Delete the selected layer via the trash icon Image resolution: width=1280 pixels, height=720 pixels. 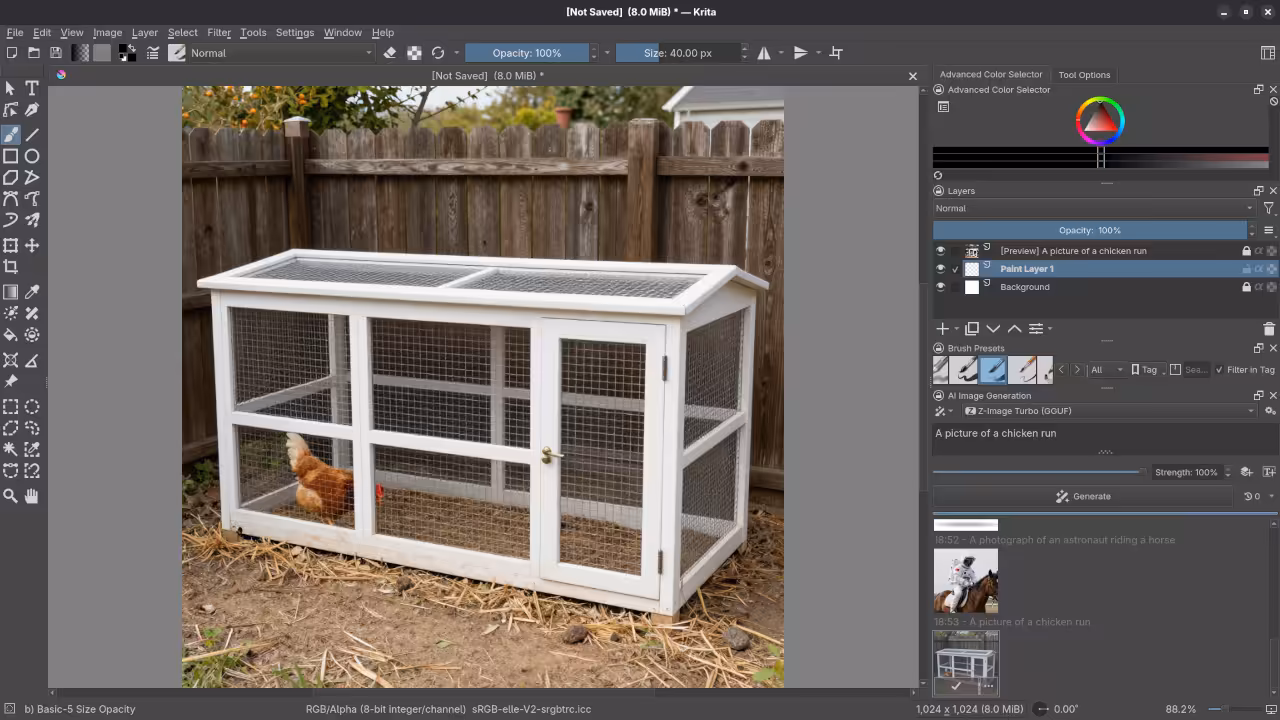1269,328
